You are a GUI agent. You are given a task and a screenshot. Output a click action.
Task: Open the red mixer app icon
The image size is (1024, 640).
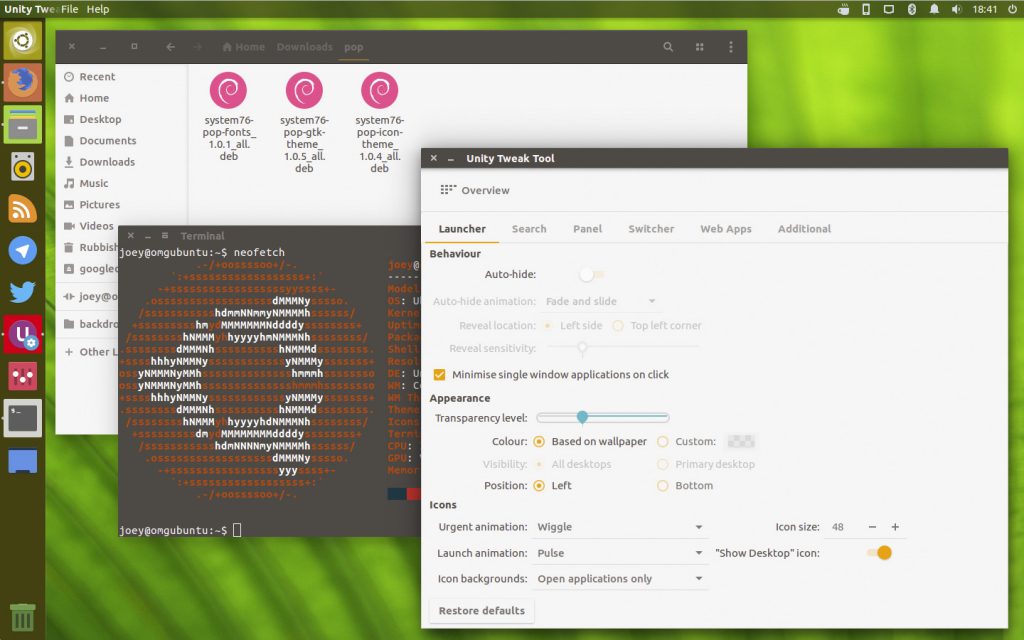23,376
